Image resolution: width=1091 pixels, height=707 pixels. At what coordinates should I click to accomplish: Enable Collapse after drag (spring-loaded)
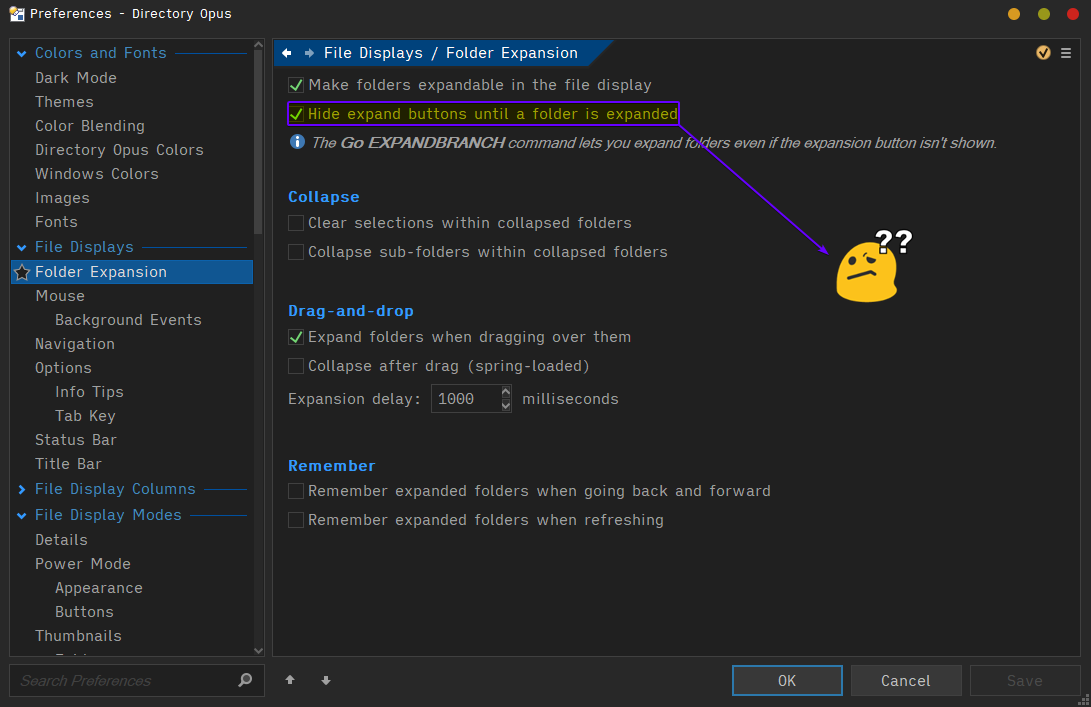coord(296,366)
